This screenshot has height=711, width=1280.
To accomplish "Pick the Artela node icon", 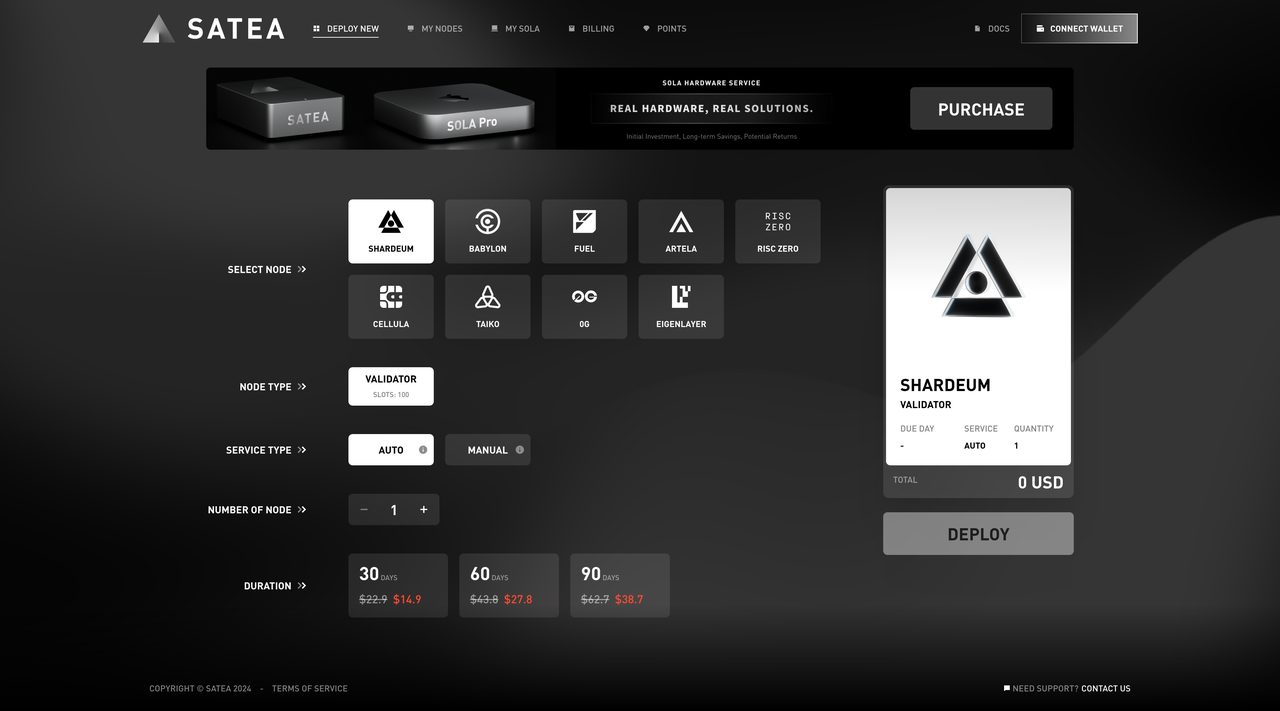I will (681, 222).
